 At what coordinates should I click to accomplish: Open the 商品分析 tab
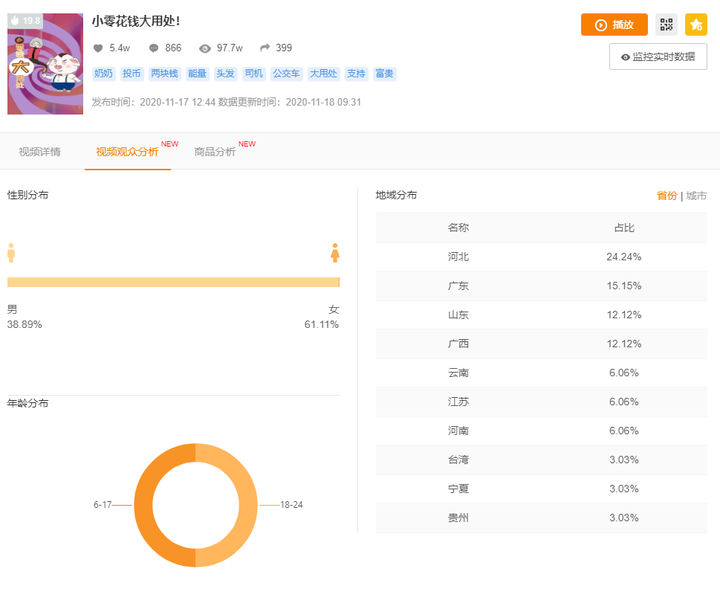[215, 152]
